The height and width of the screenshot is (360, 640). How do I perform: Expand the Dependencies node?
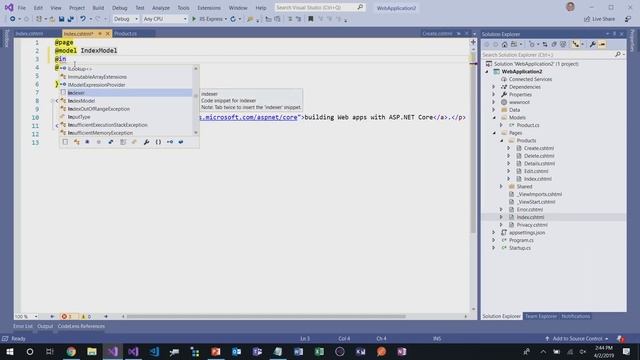point(493,87)
